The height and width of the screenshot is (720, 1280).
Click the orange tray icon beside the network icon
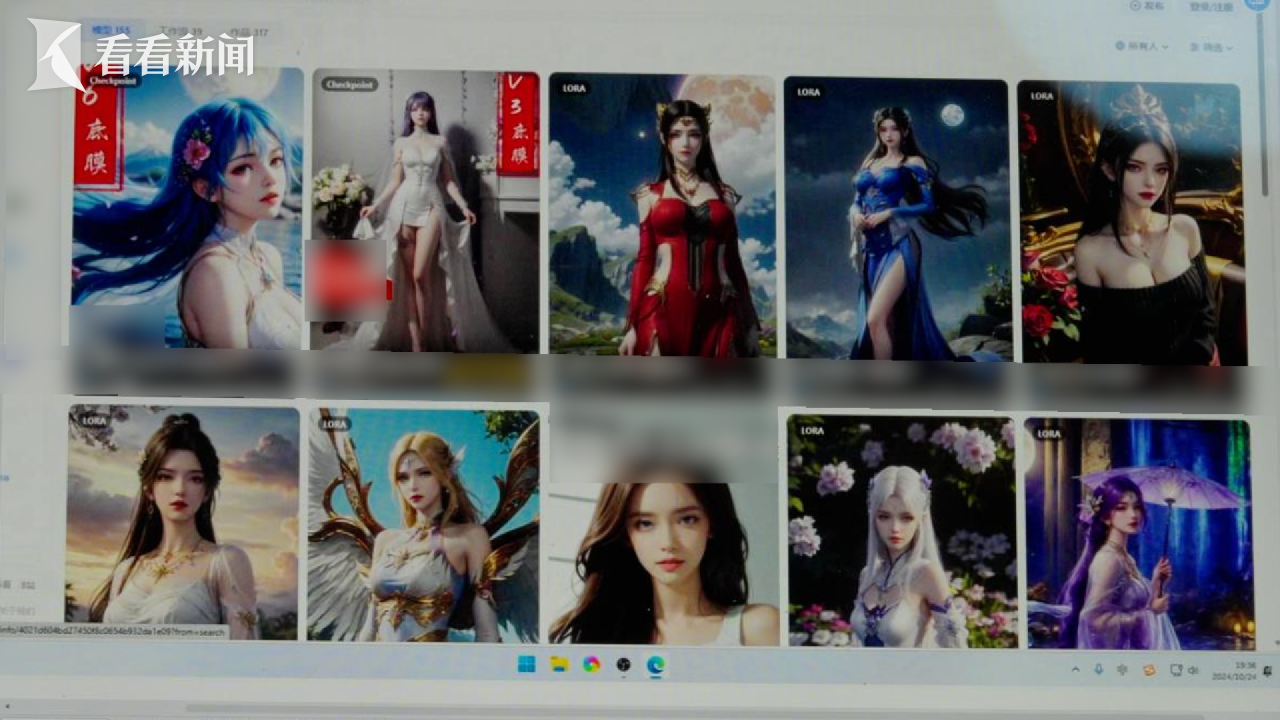pyautogui.click(x=1149, y=669)
